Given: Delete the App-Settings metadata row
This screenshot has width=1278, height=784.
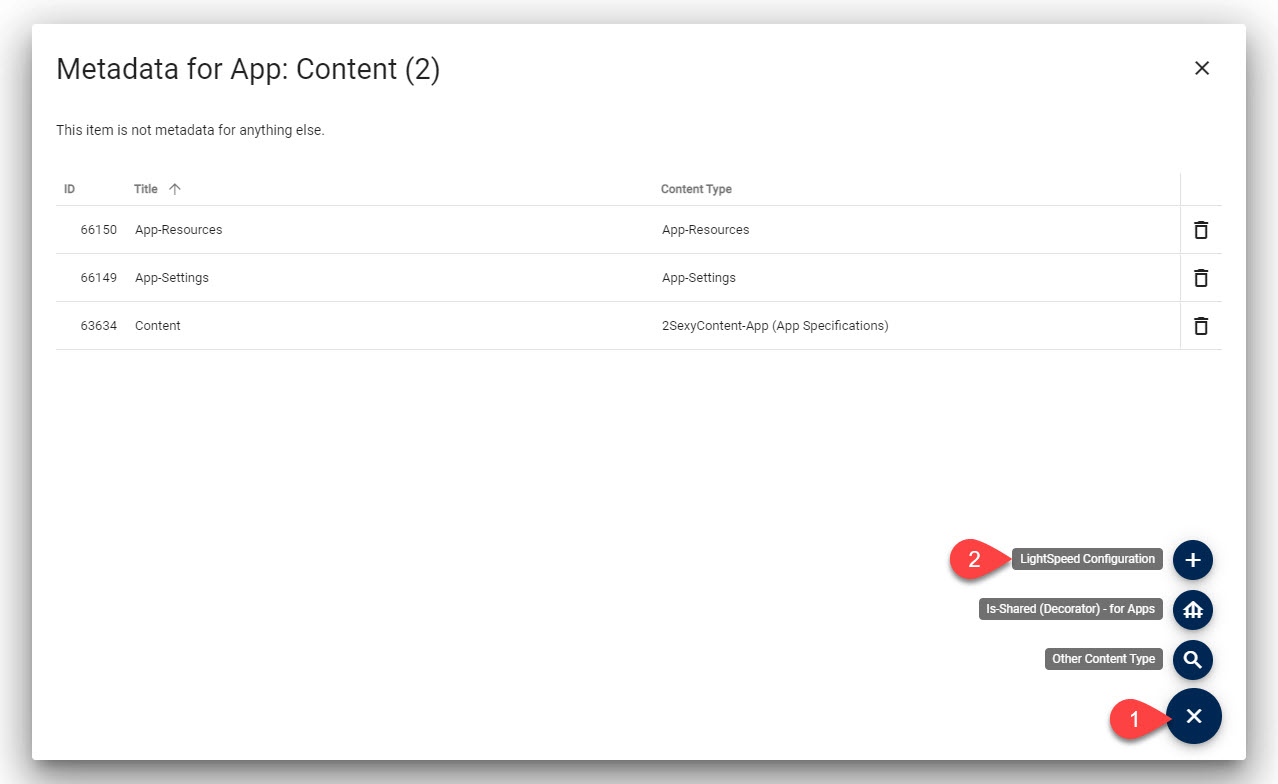Looking at the screenshot, I should 1201,278.
